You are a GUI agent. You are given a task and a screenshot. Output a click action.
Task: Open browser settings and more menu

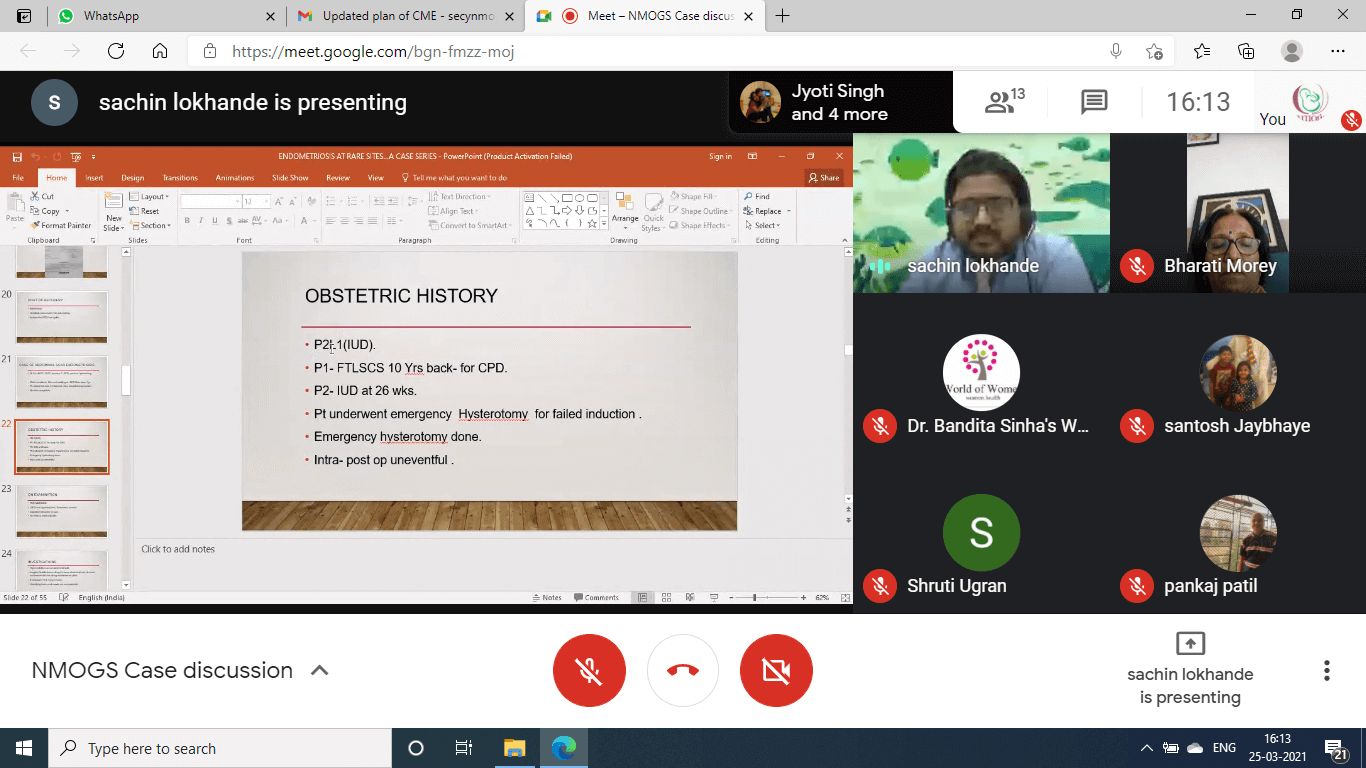click(x=1338, y=51)
